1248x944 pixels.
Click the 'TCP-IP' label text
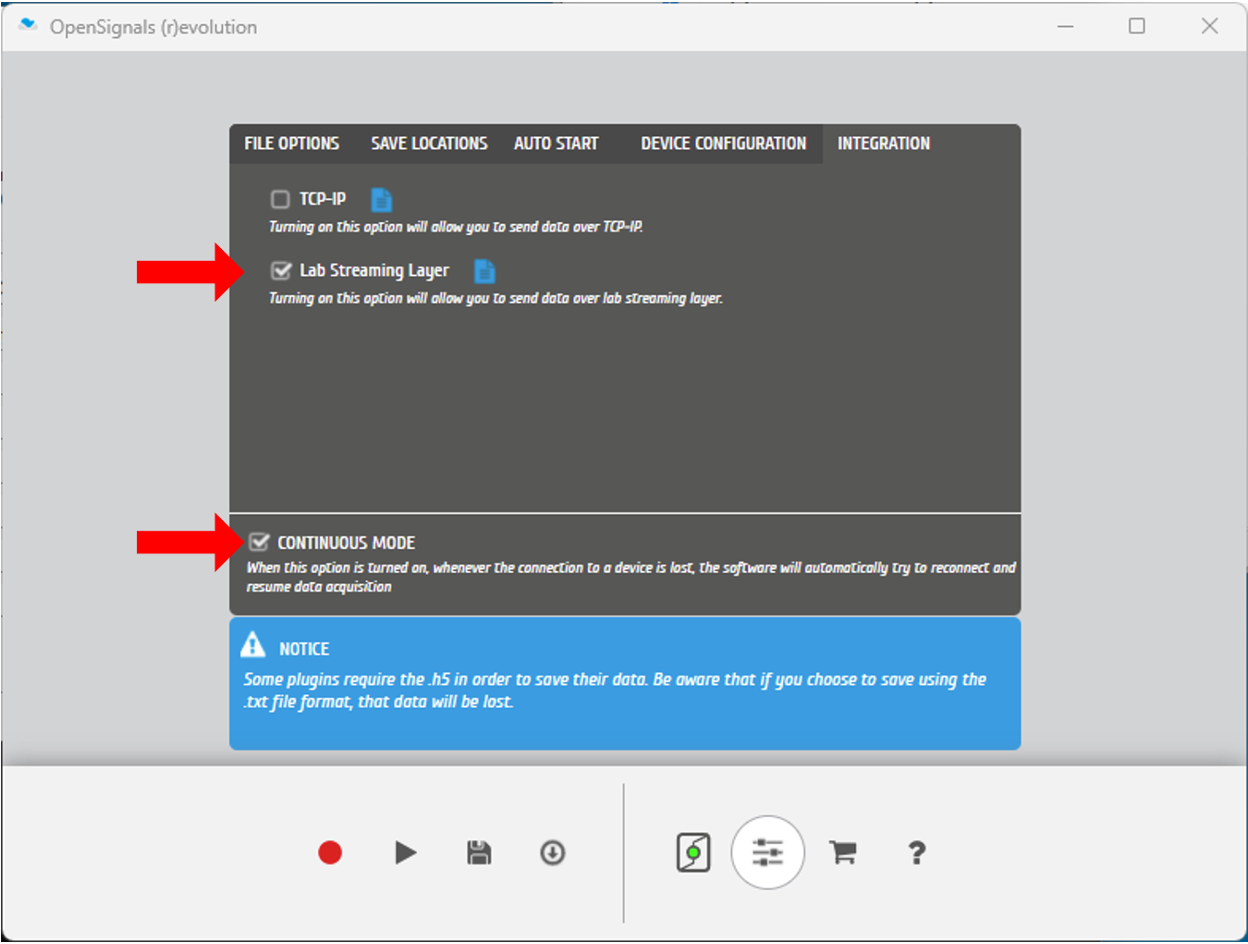(x=323, y=199)
